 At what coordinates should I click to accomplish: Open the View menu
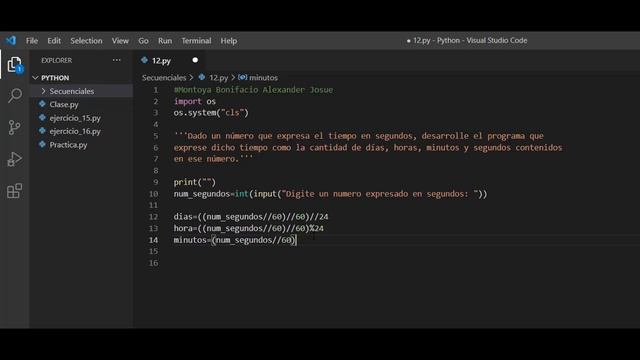120,41
